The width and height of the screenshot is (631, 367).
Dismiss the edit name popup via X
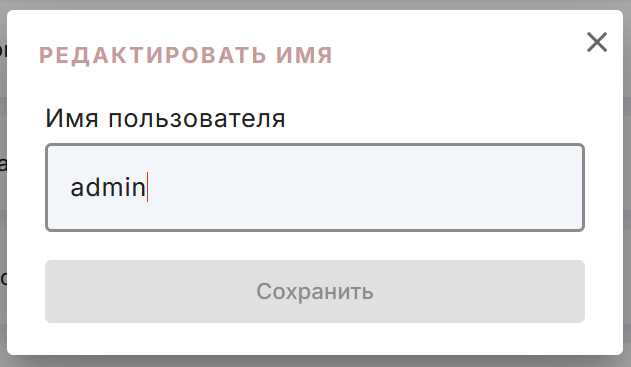(x=596, y=42)
